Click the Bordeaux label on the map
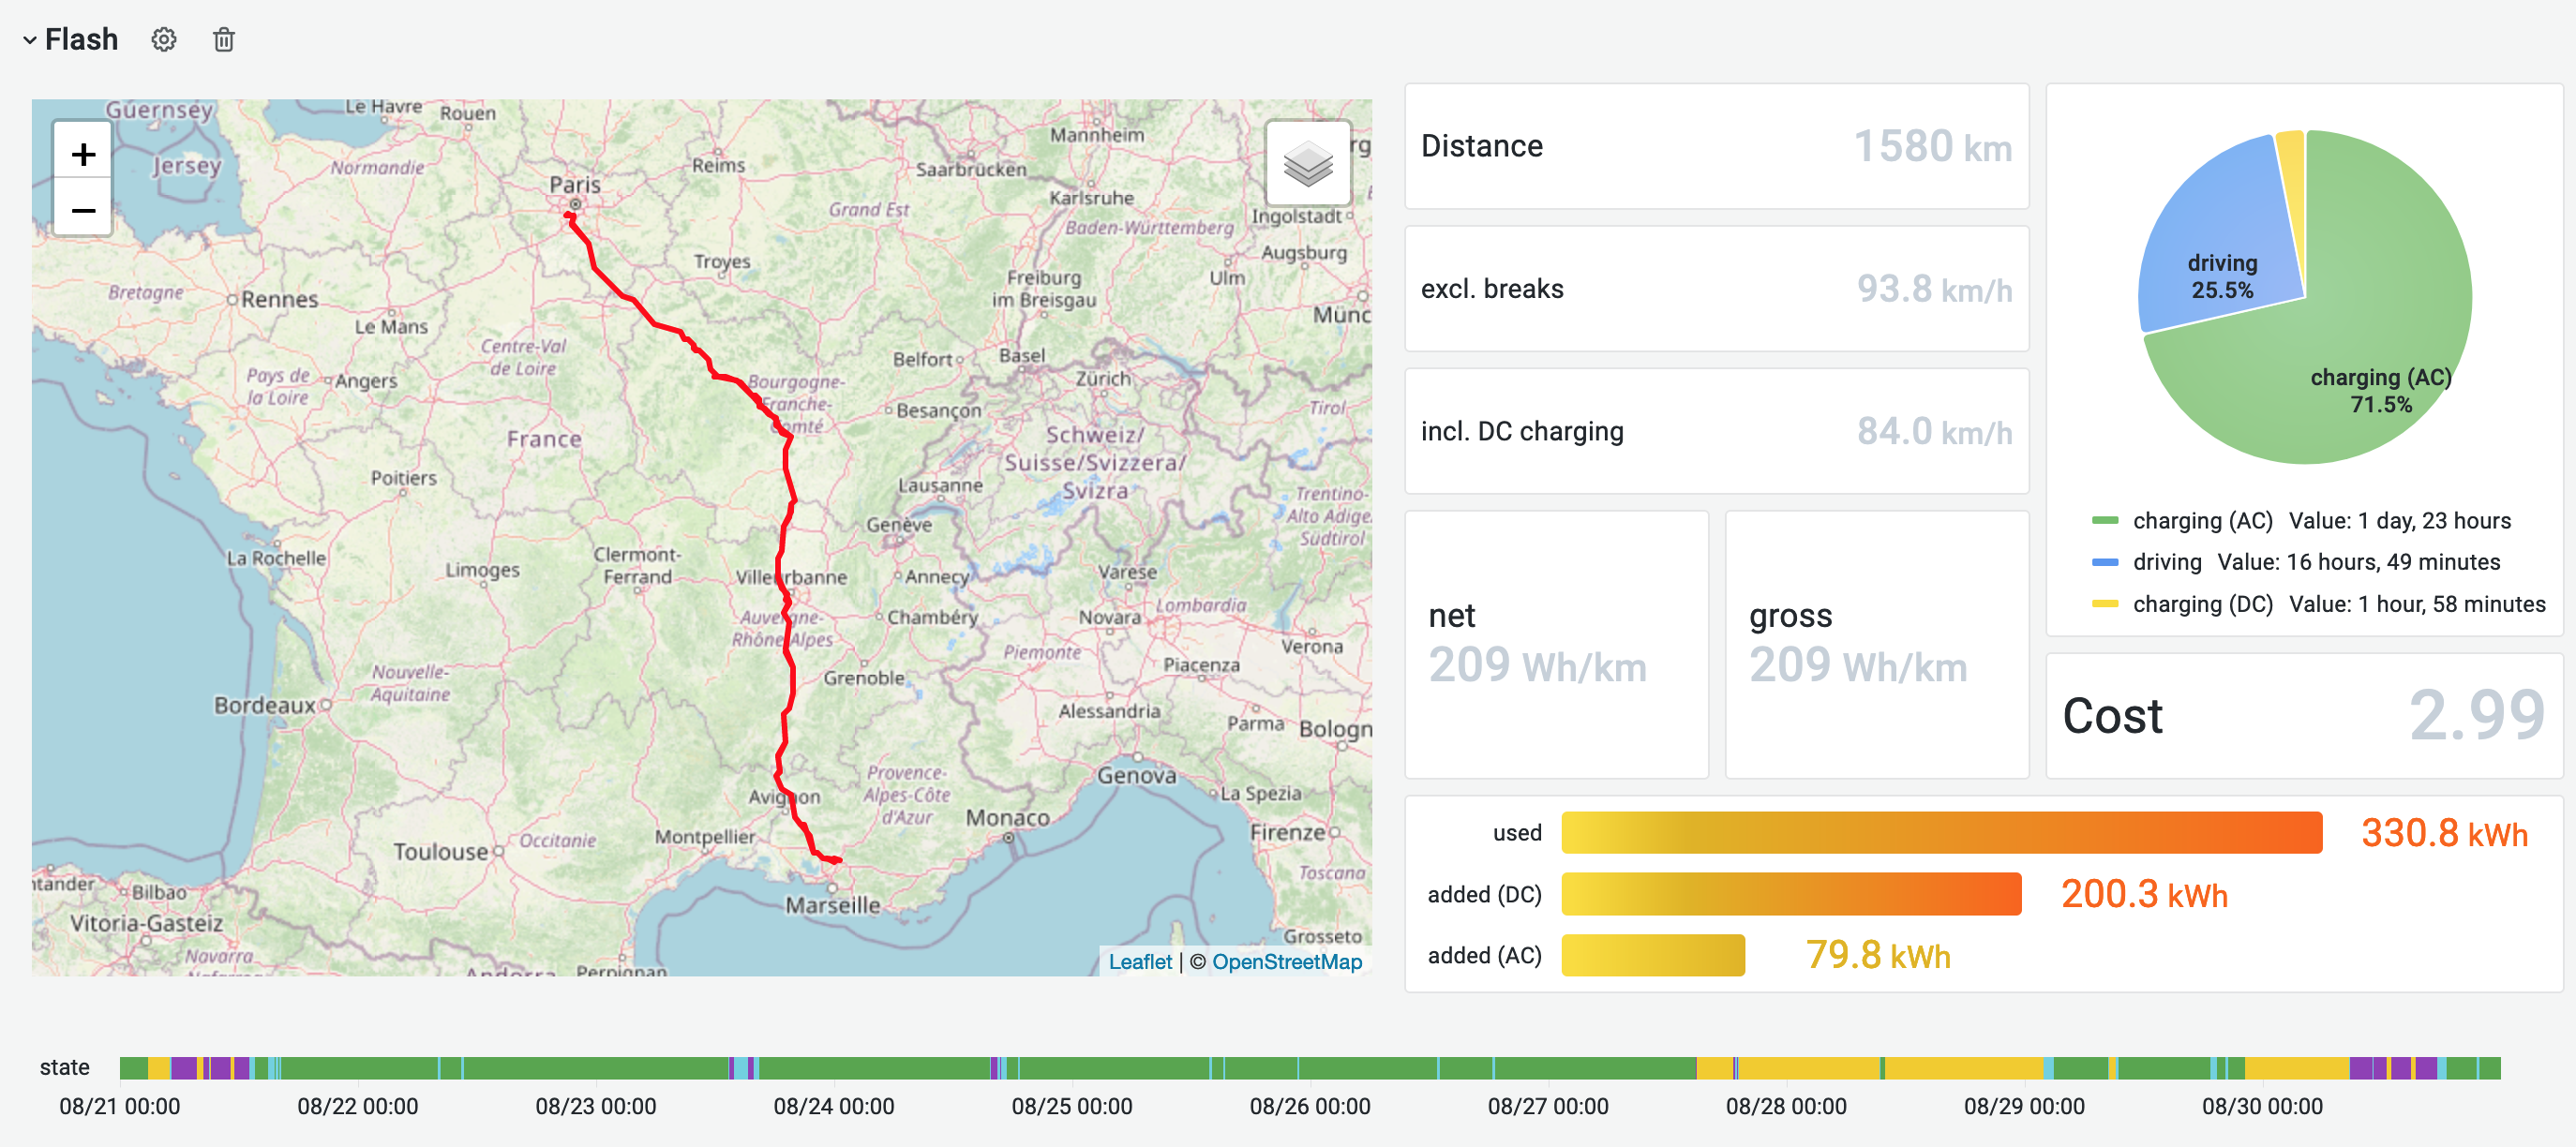Image resolution: width=2576 pixels, height=1147 pixels. [264, 705]
